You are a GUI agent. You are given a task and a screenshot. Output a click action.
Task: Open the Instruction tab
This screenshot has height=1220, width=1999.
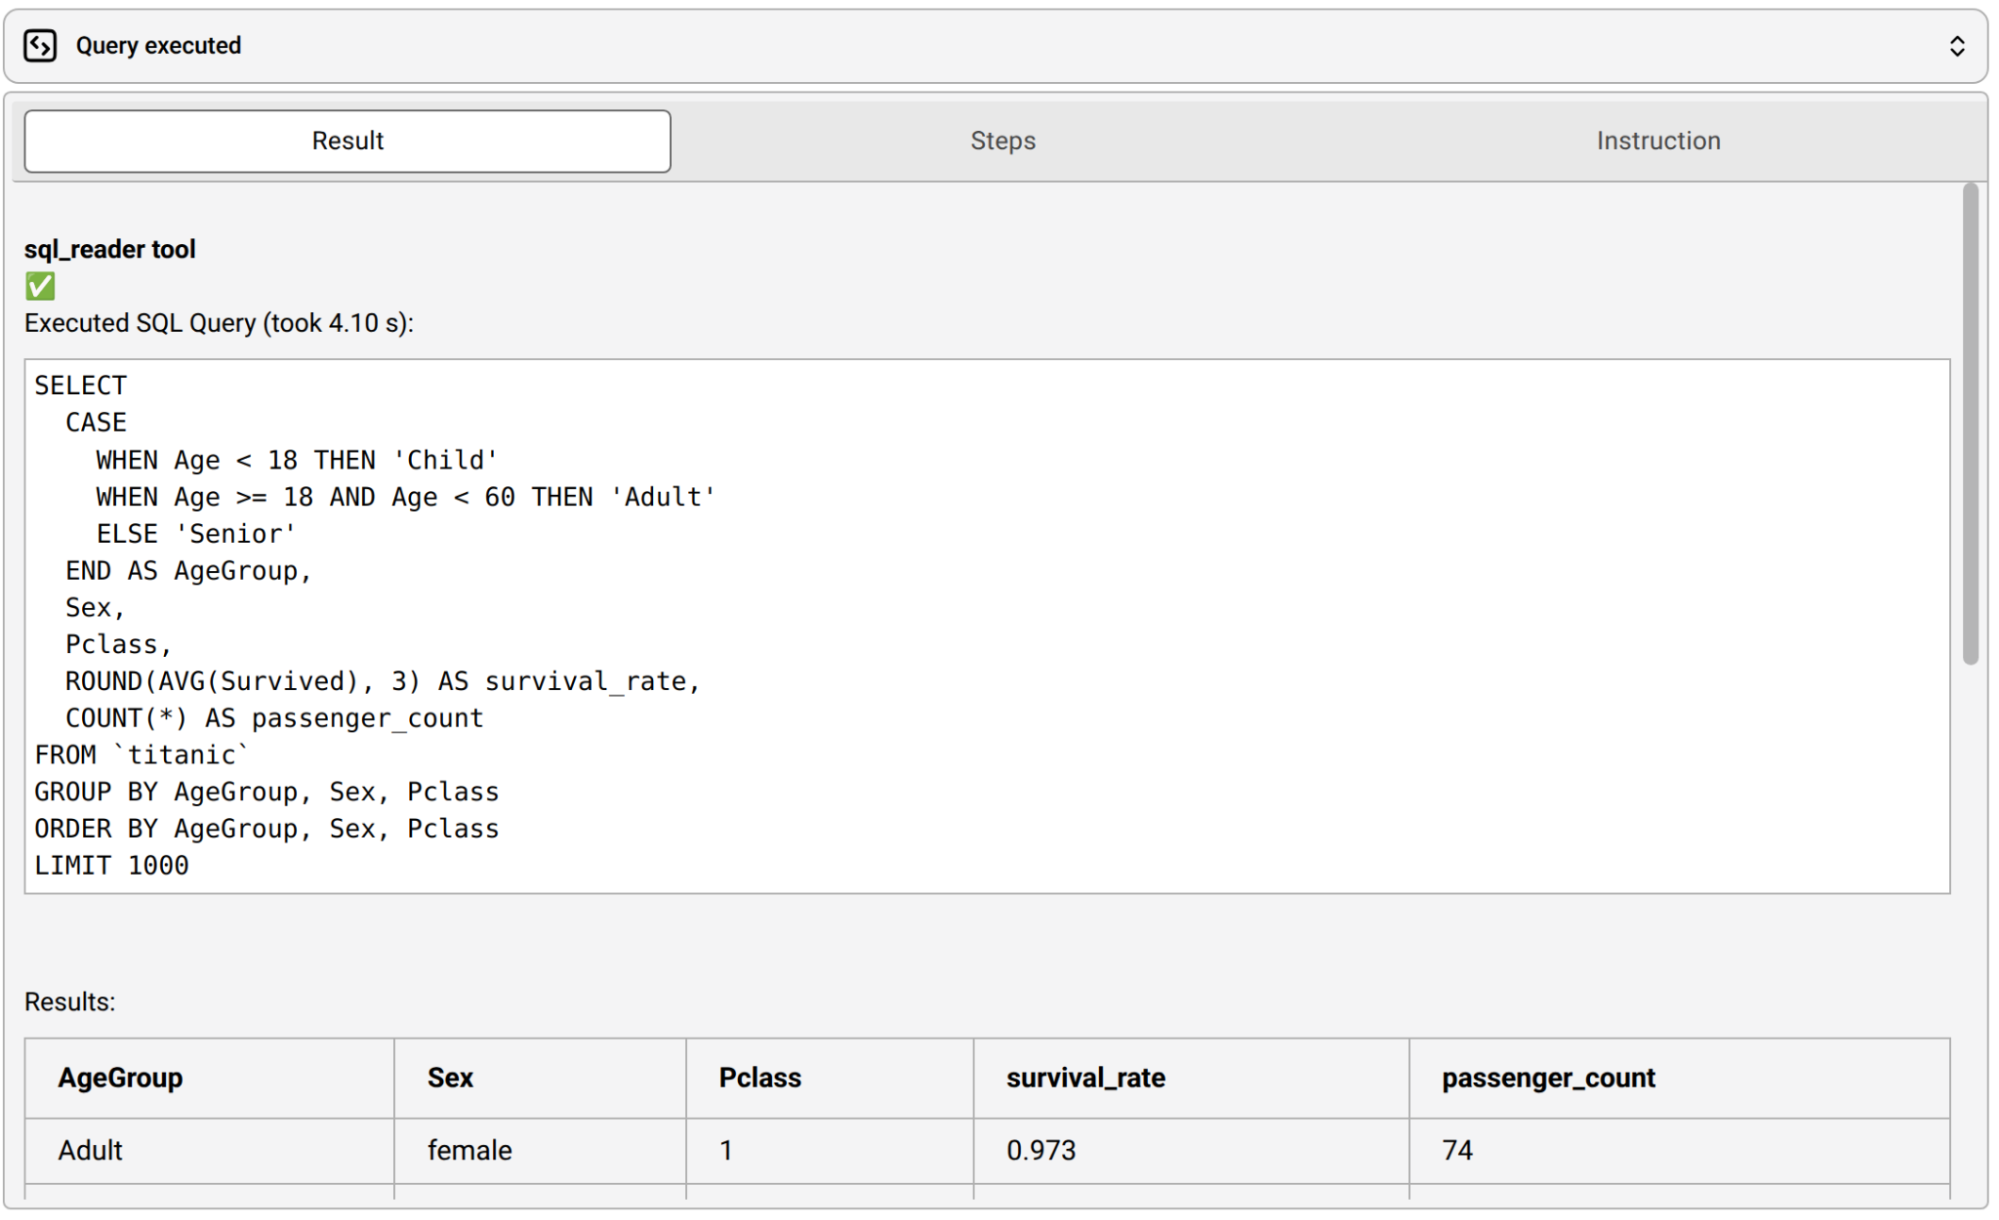tap(1657, 141)
